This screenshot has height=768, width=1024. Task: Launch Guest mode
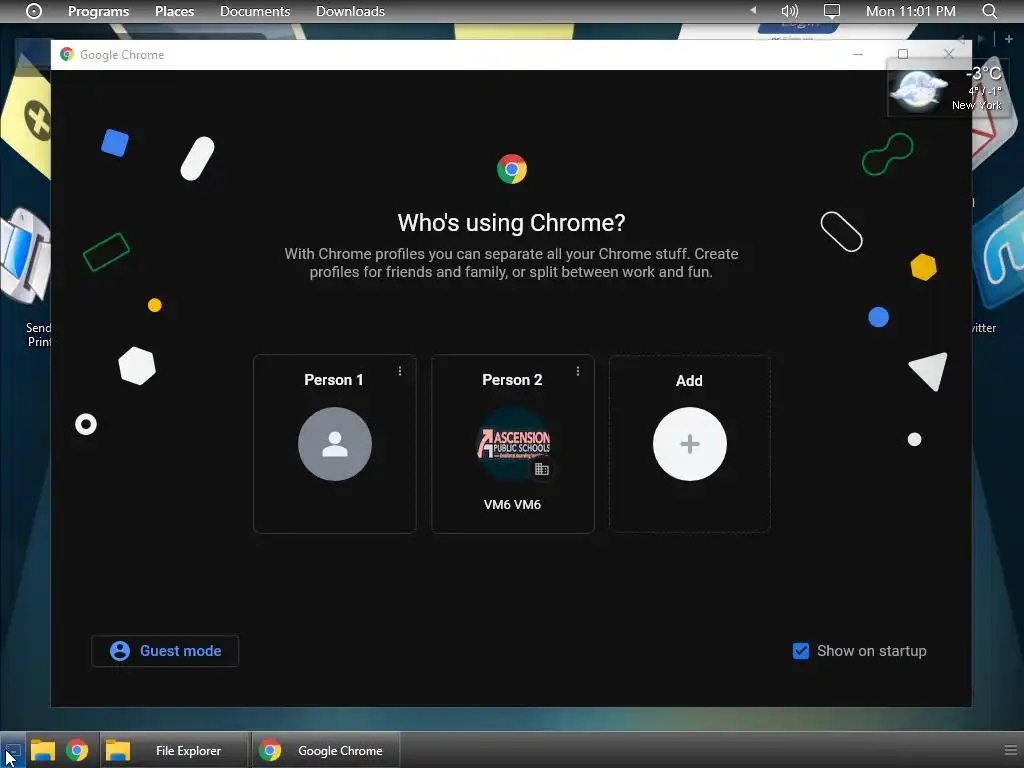click(x=165, y=650)
